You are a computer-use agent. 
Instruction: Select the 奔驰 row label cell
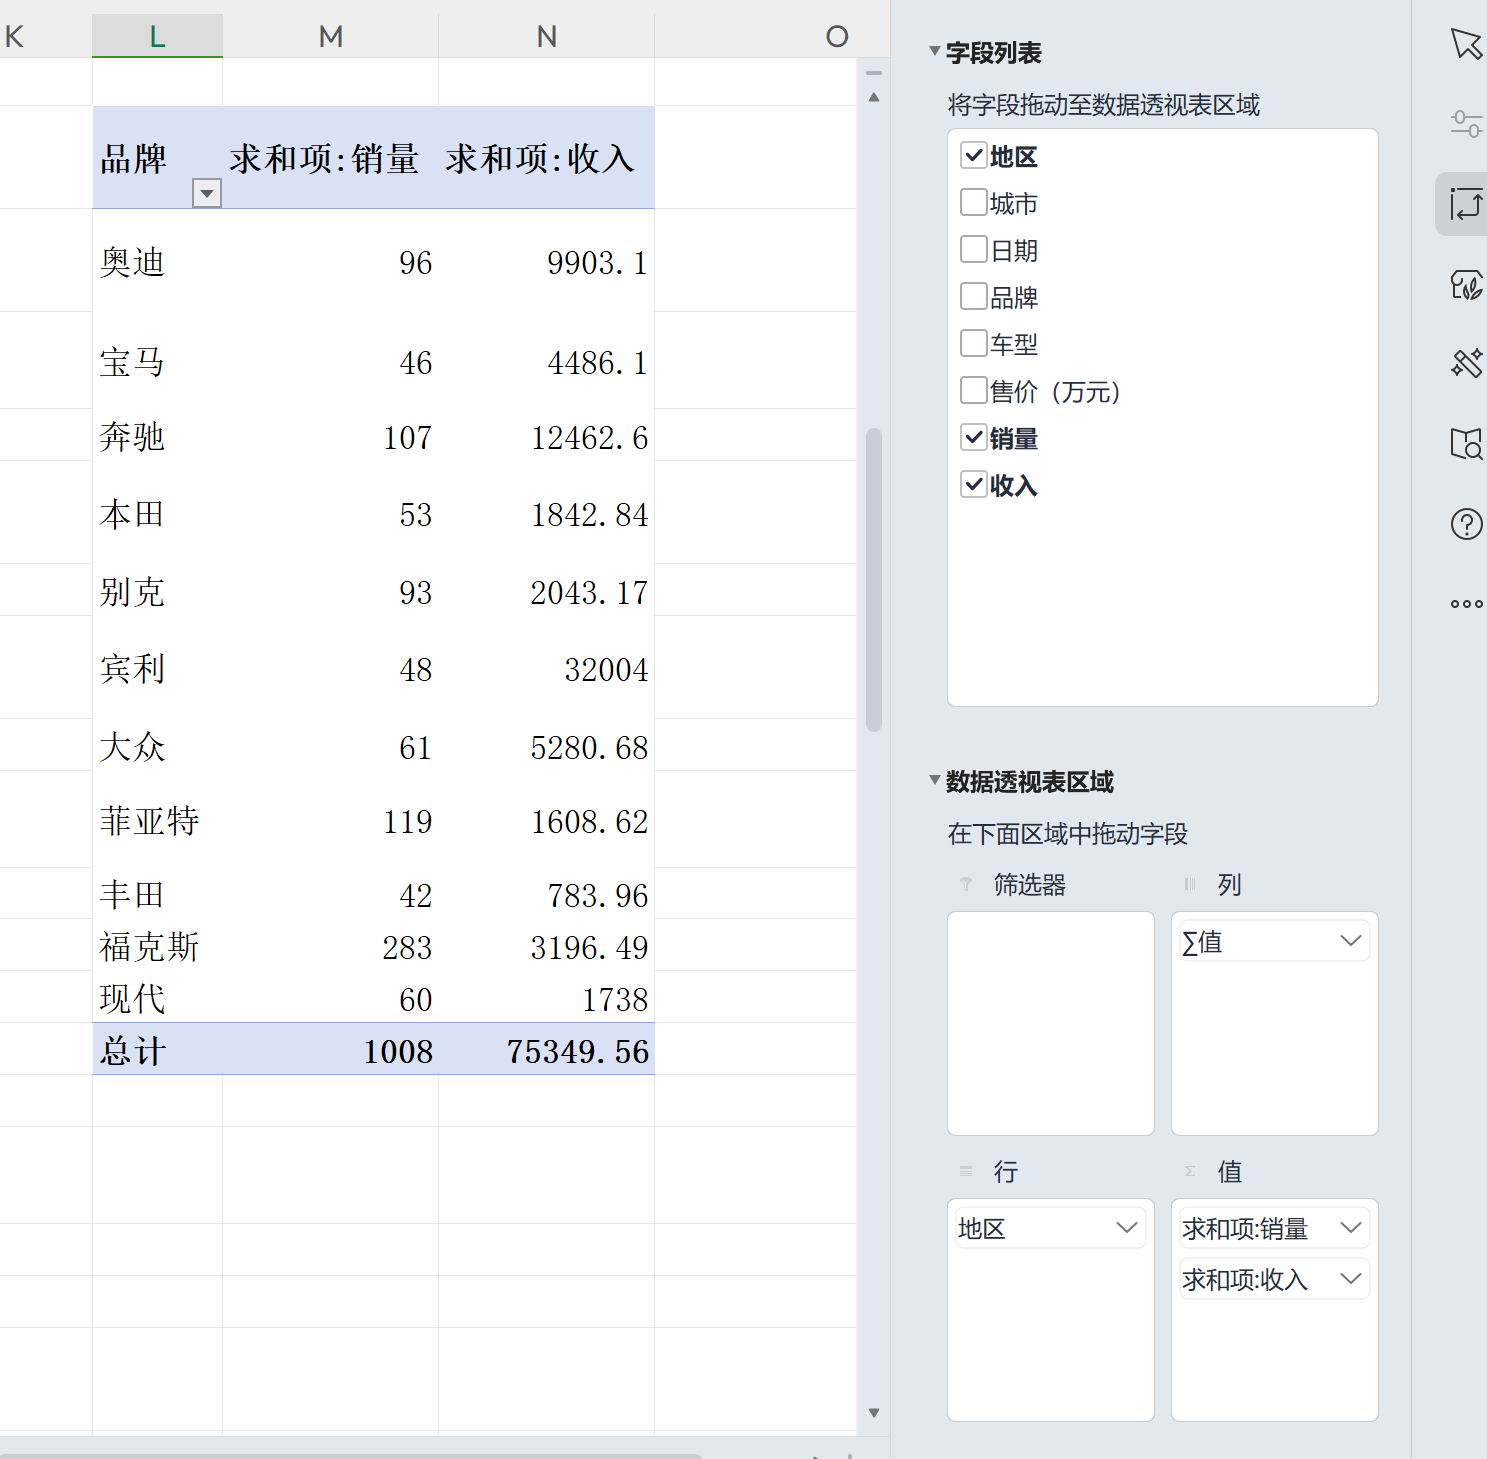[x=157, y=435]
